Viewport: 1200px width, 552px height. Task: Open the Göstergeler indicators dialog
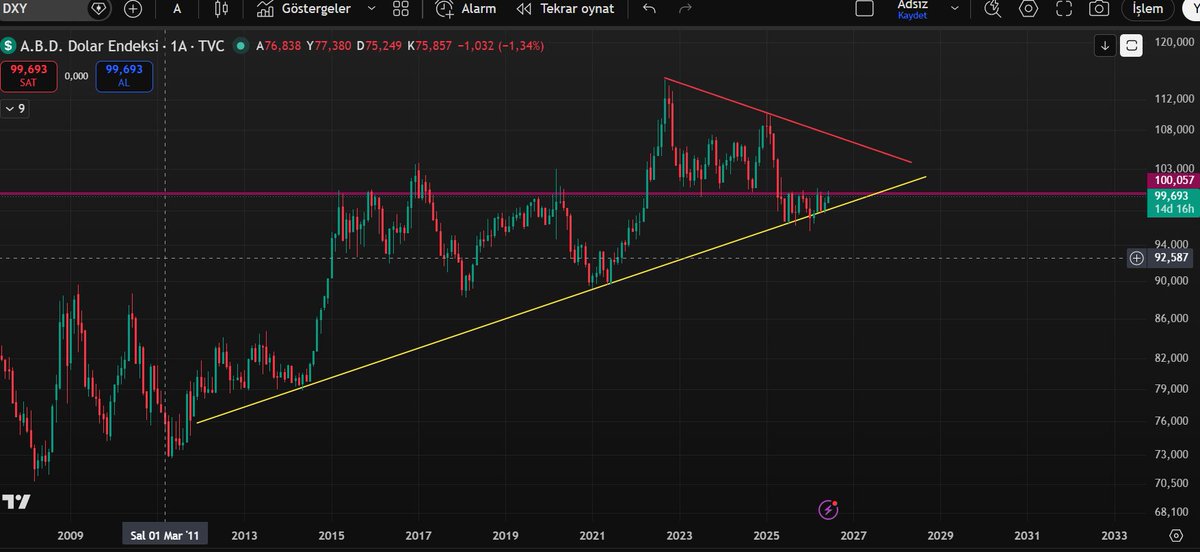(x=303, y=8)
